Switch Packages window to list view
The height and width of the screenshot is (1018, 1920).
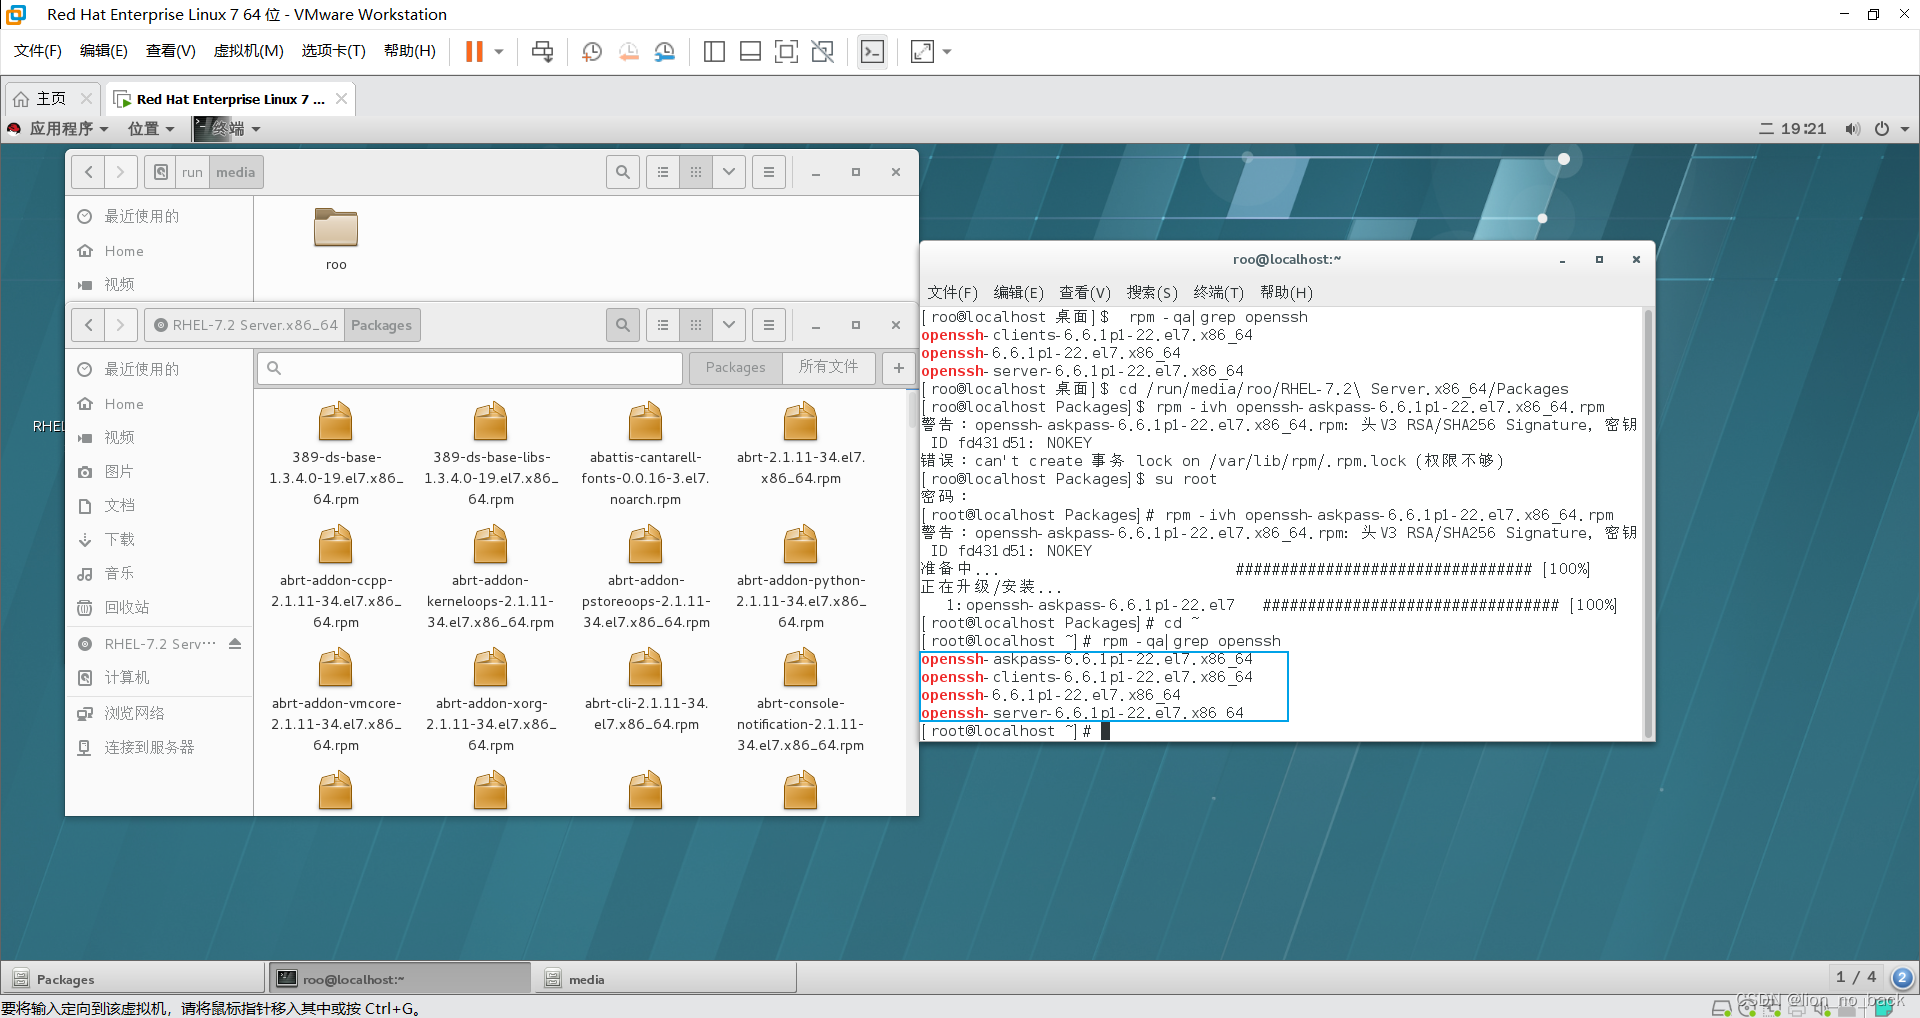click(x=663, y=325)
